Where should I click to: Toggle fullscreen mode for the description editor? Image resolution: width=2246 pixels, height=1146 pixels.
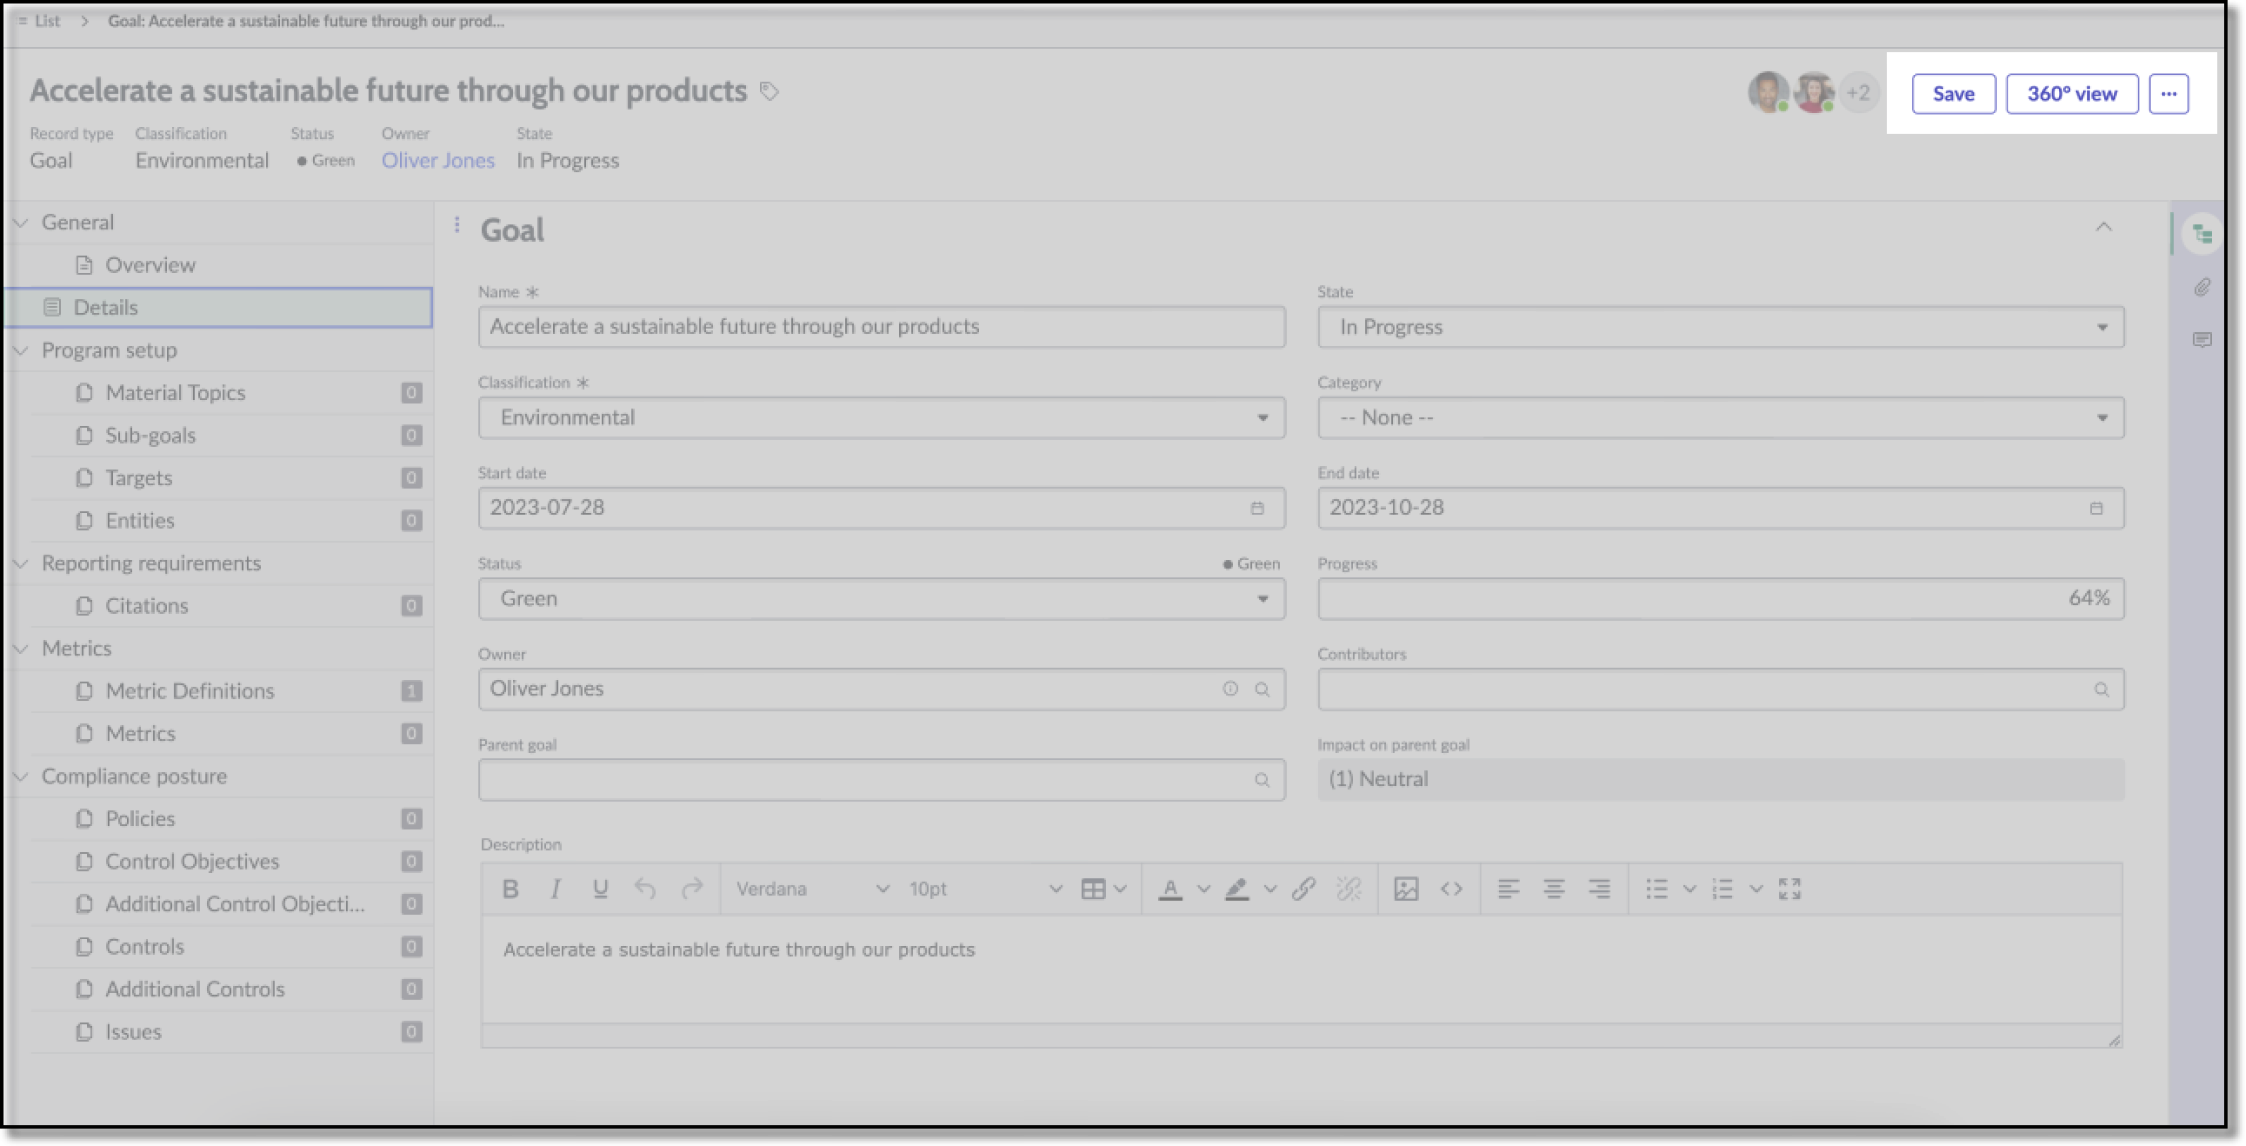click(x=1789, y=888)
